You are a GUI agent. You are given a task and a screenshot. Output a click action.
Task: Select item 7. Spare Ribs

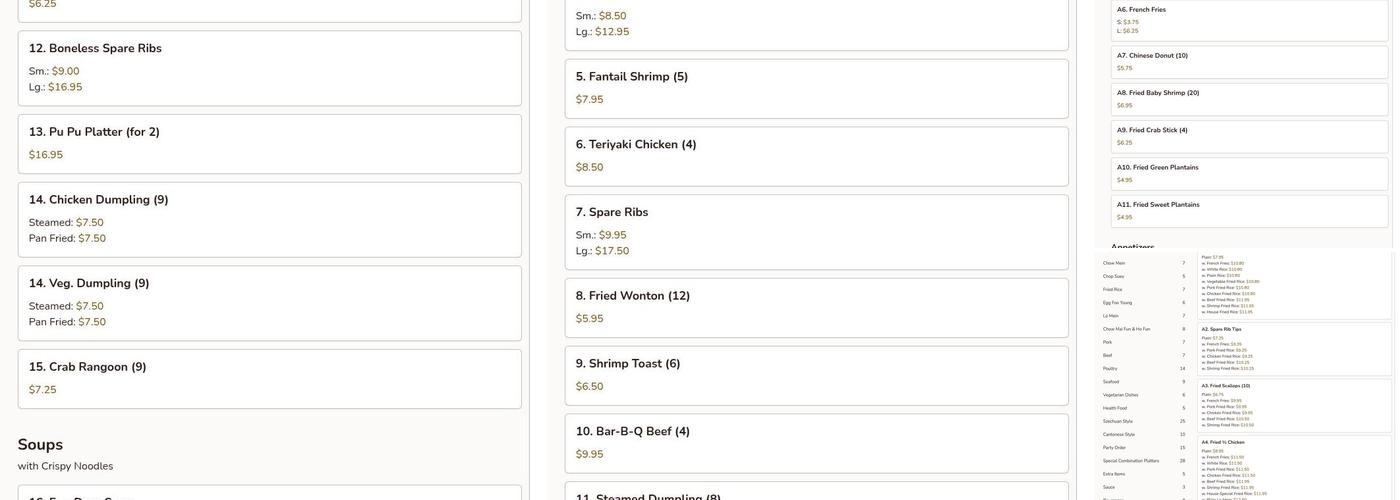tap(816, 231)
